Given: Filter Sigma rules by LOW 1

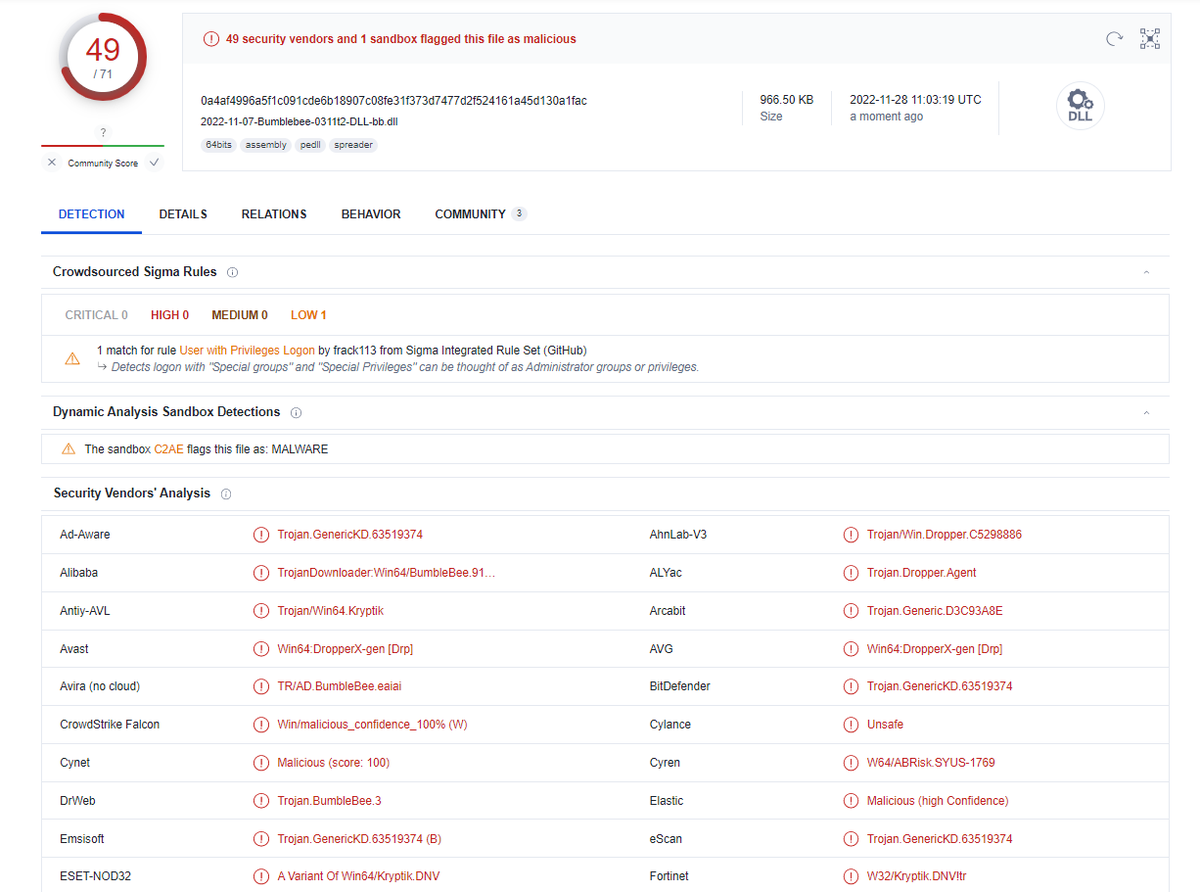Looking at the screenshot, I should [x=308, y=315].
